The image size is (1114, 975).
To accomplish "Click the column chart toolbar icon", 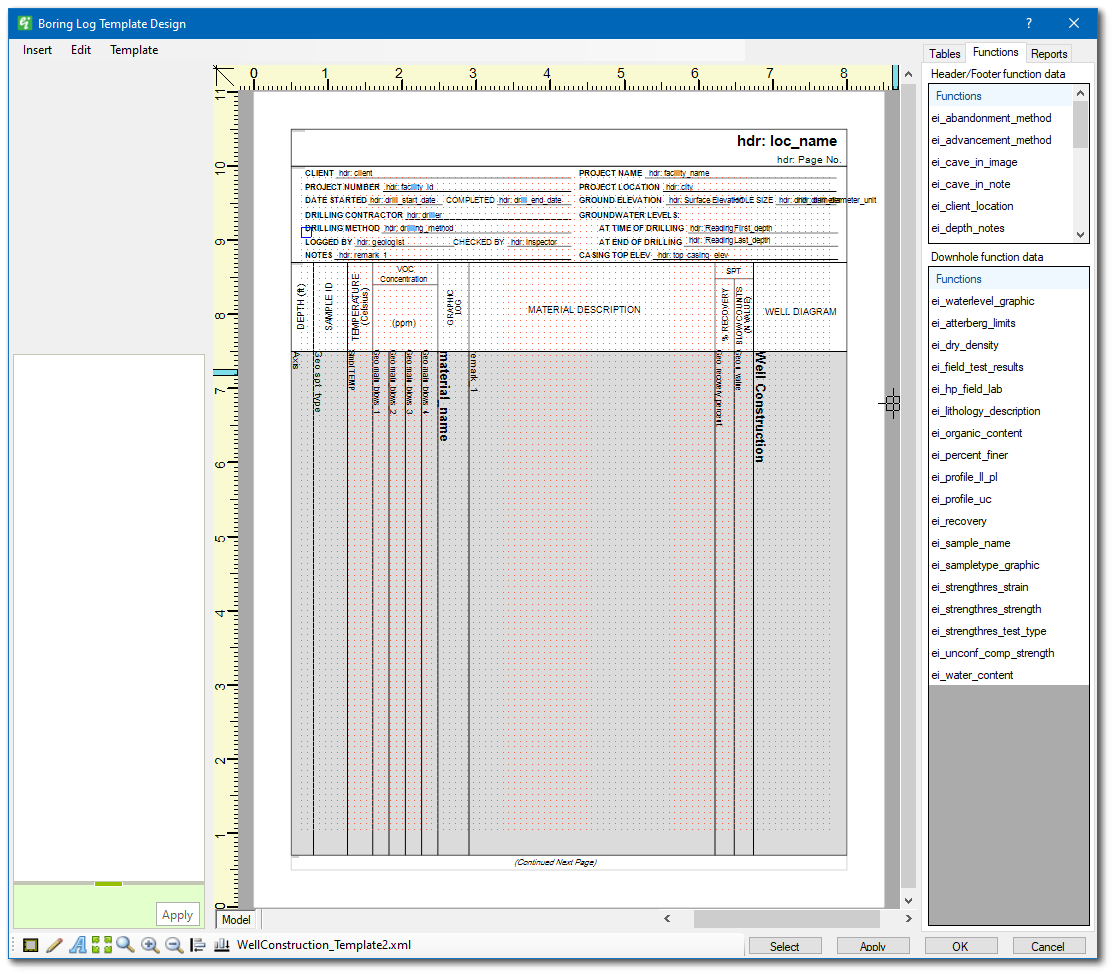I will click(221, 944).
